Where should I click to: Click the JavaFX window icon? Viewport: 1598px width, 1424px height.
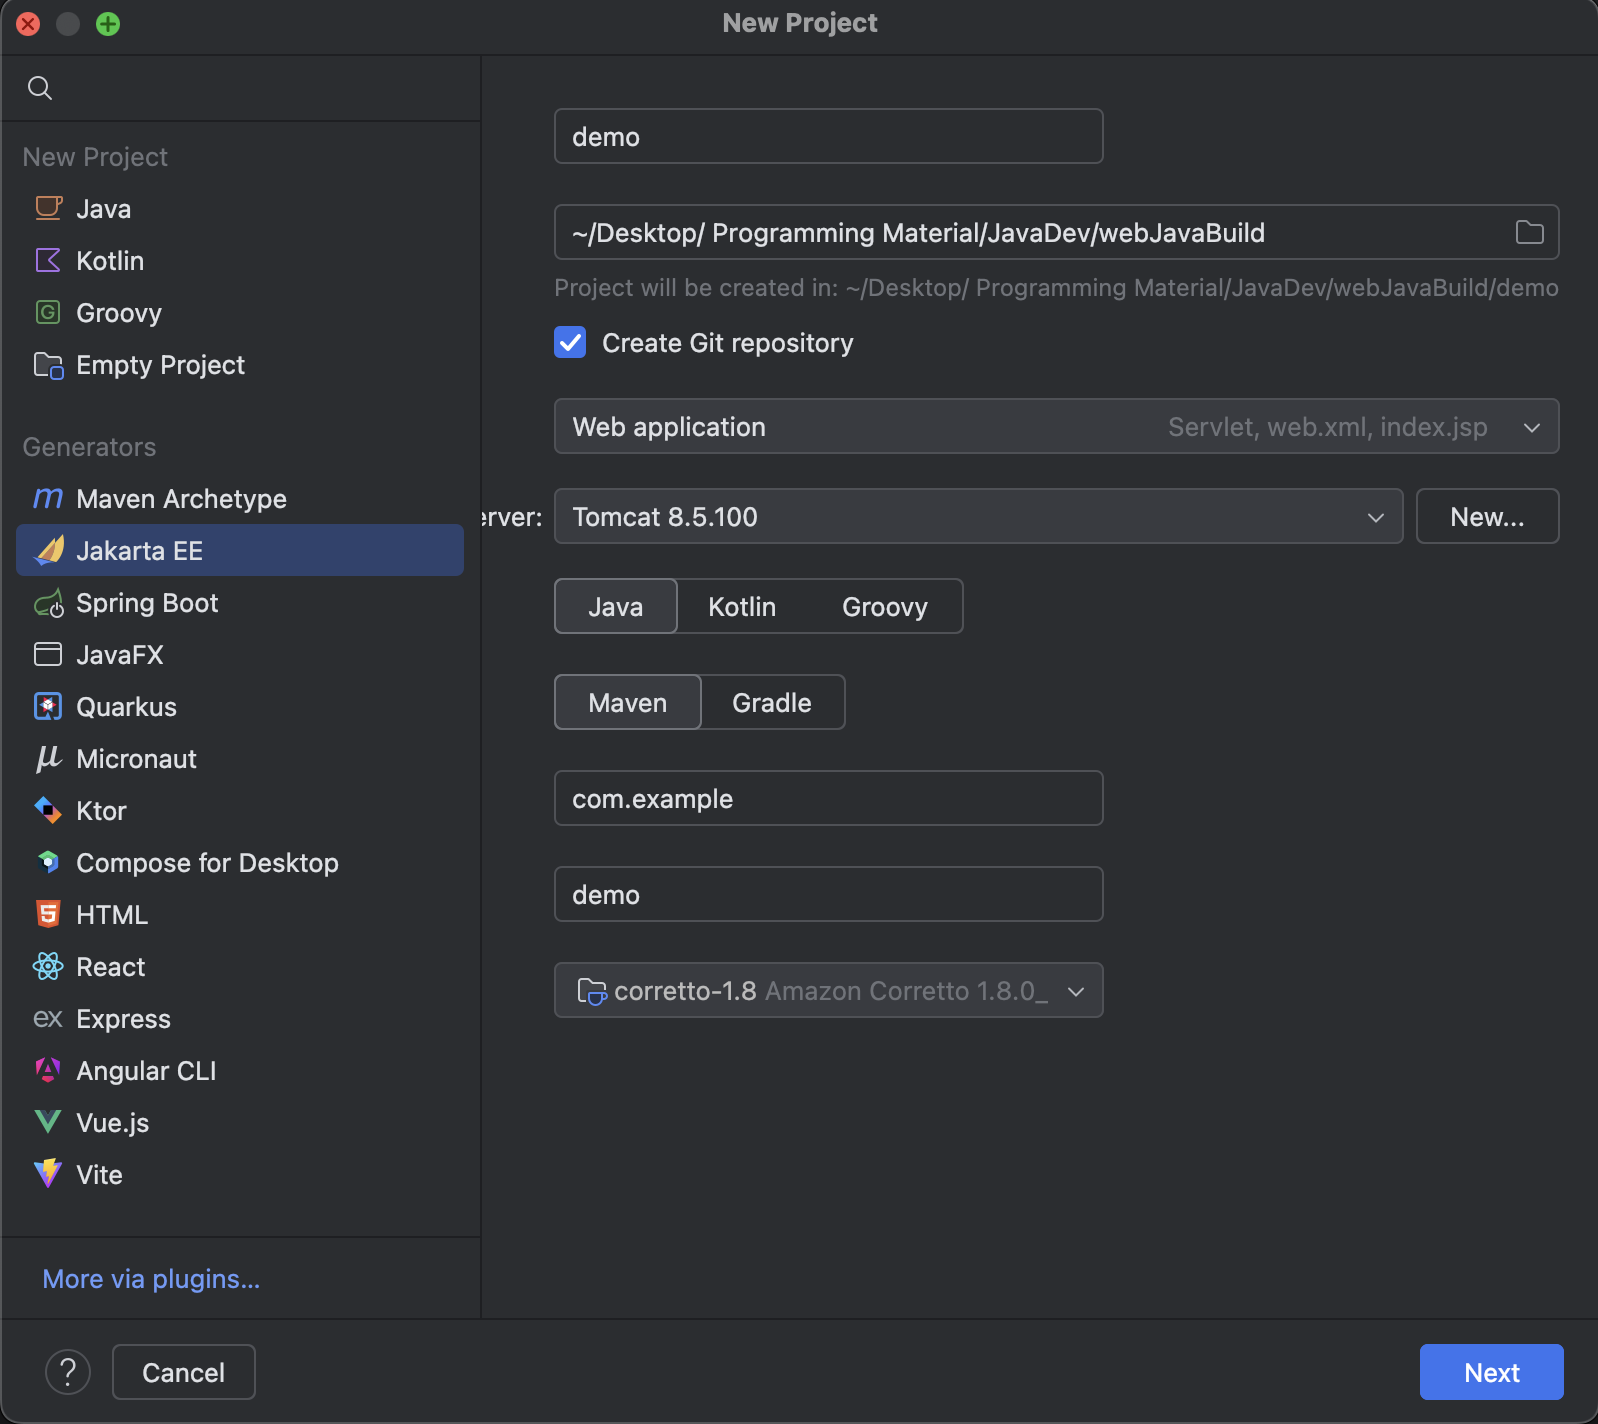(48, 654)
